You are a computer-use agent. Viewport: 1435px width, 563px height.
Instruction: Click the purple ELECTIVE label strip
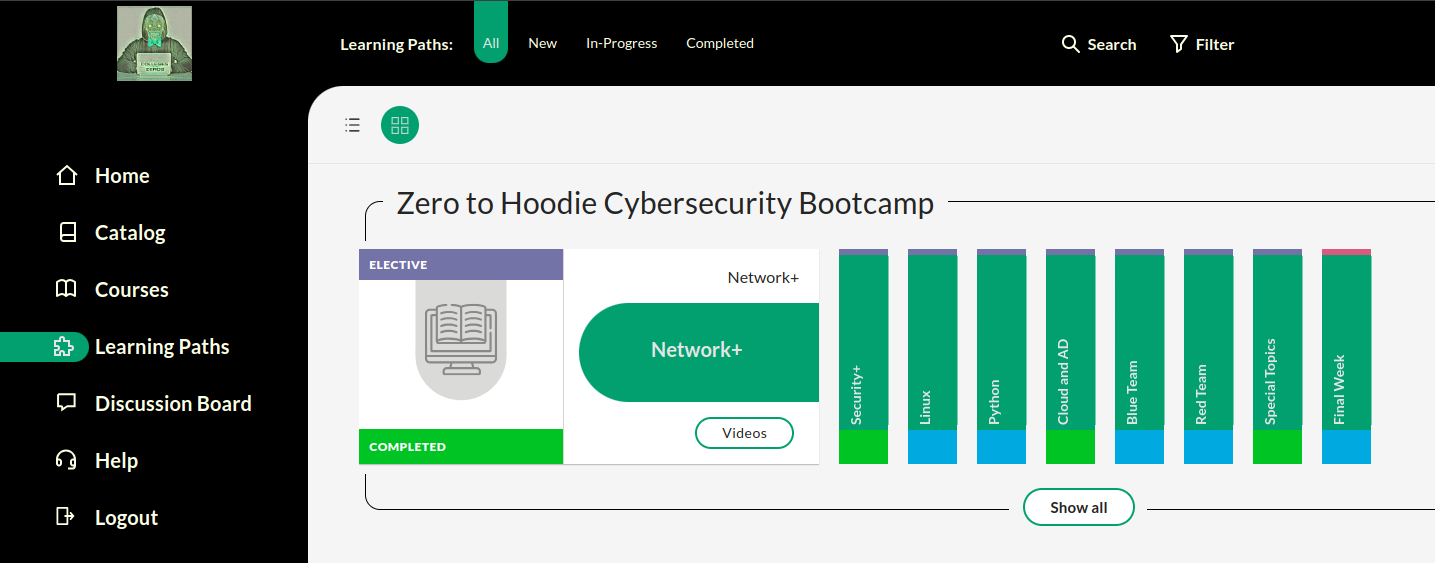click(x=461, y=265)
